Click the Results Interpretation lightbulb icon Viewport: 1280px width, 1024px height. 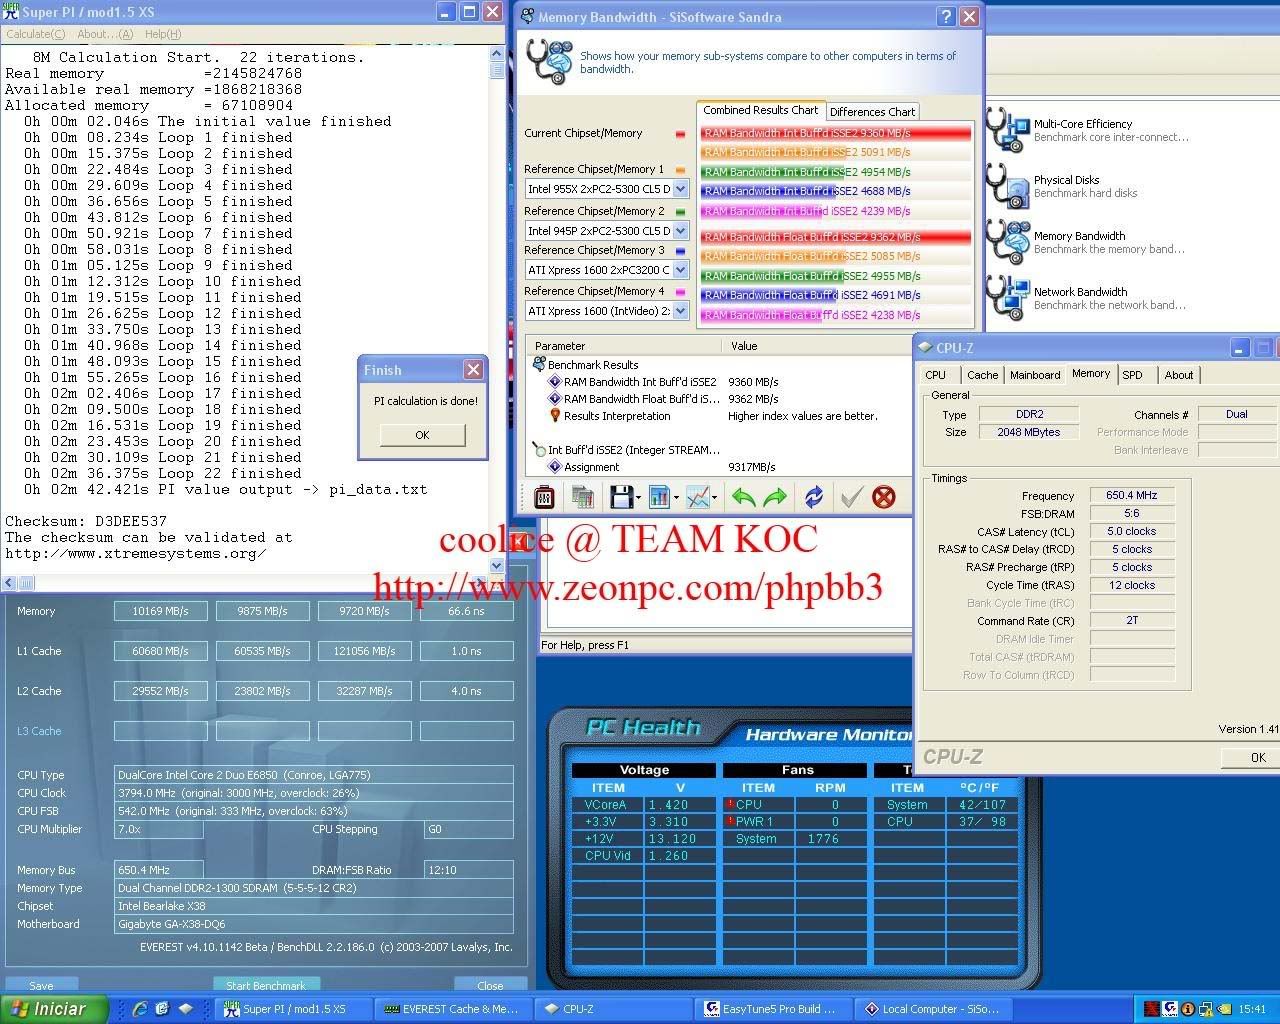point(554,416)
